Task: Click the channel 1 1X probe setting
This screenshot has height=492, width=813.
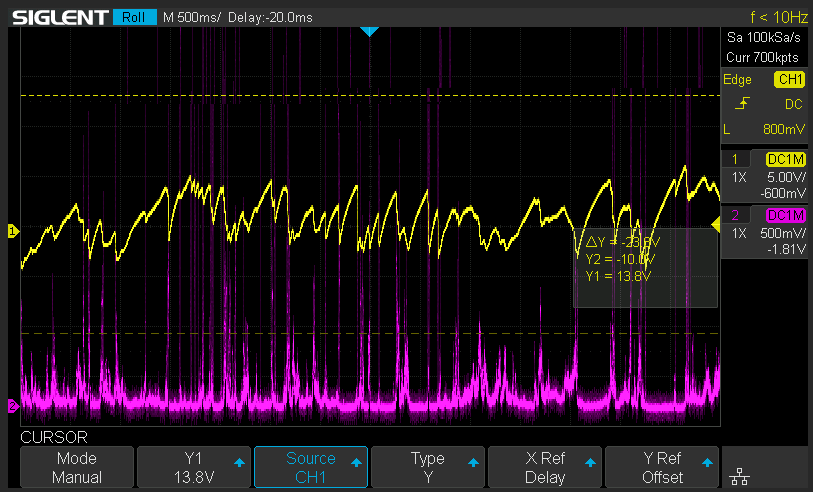Action: pos(739,177)
